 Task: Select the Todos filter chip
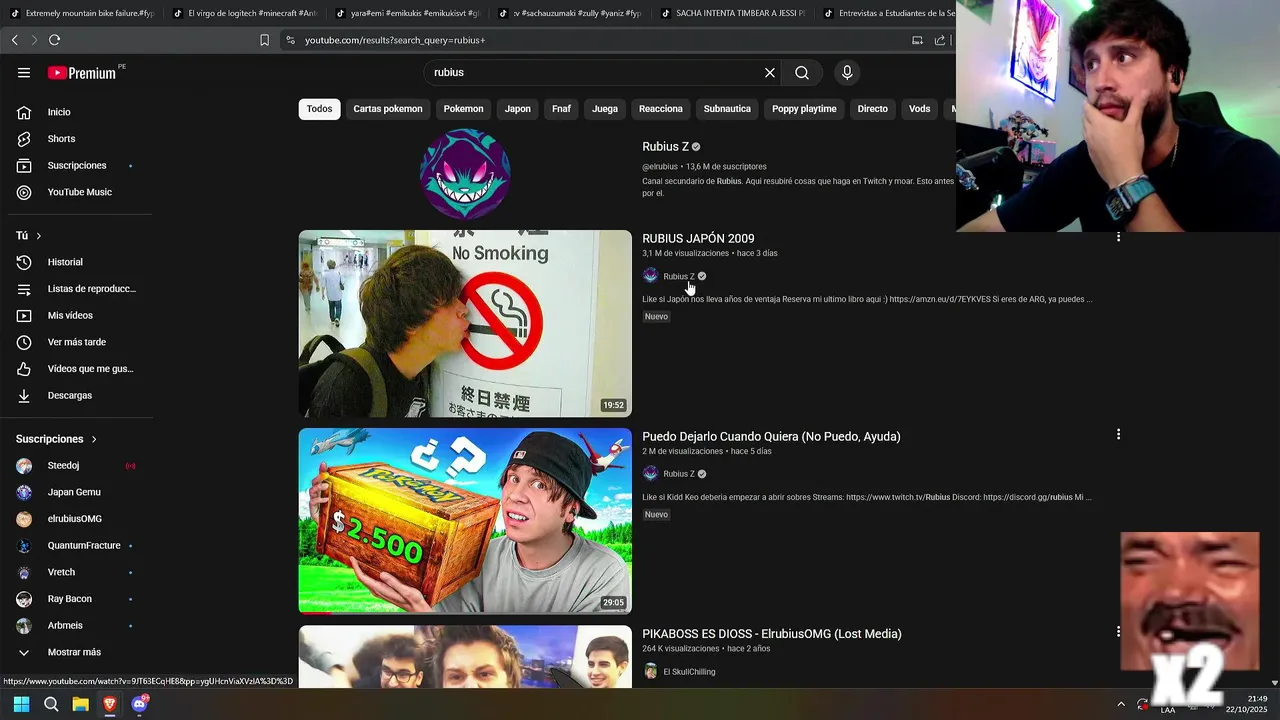pyautogui.click(x=320, y=109)
